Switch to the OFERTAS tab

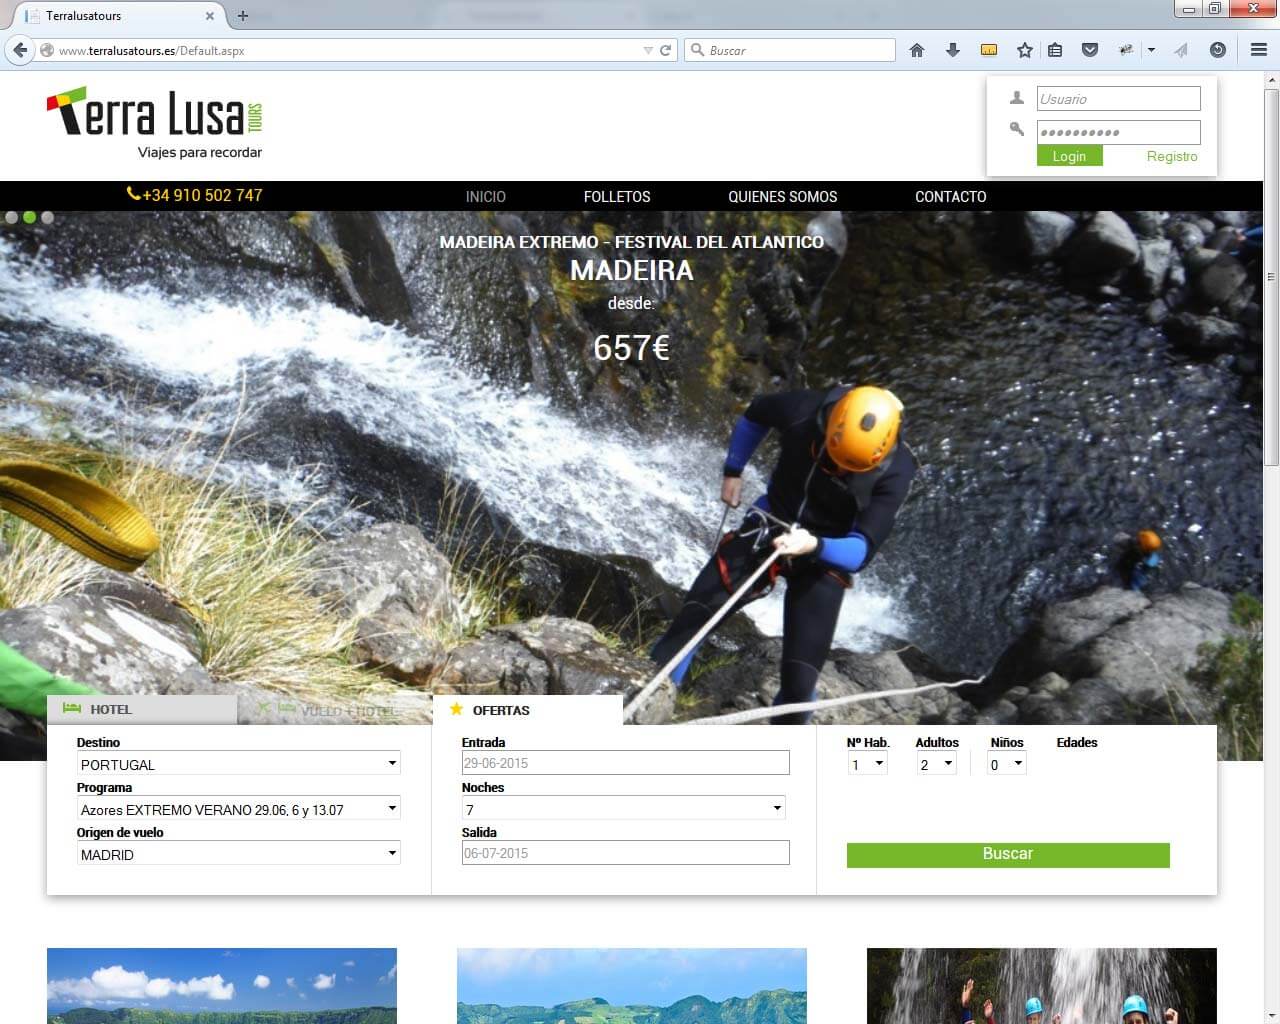pyautogui.click(x=528, y=710)
